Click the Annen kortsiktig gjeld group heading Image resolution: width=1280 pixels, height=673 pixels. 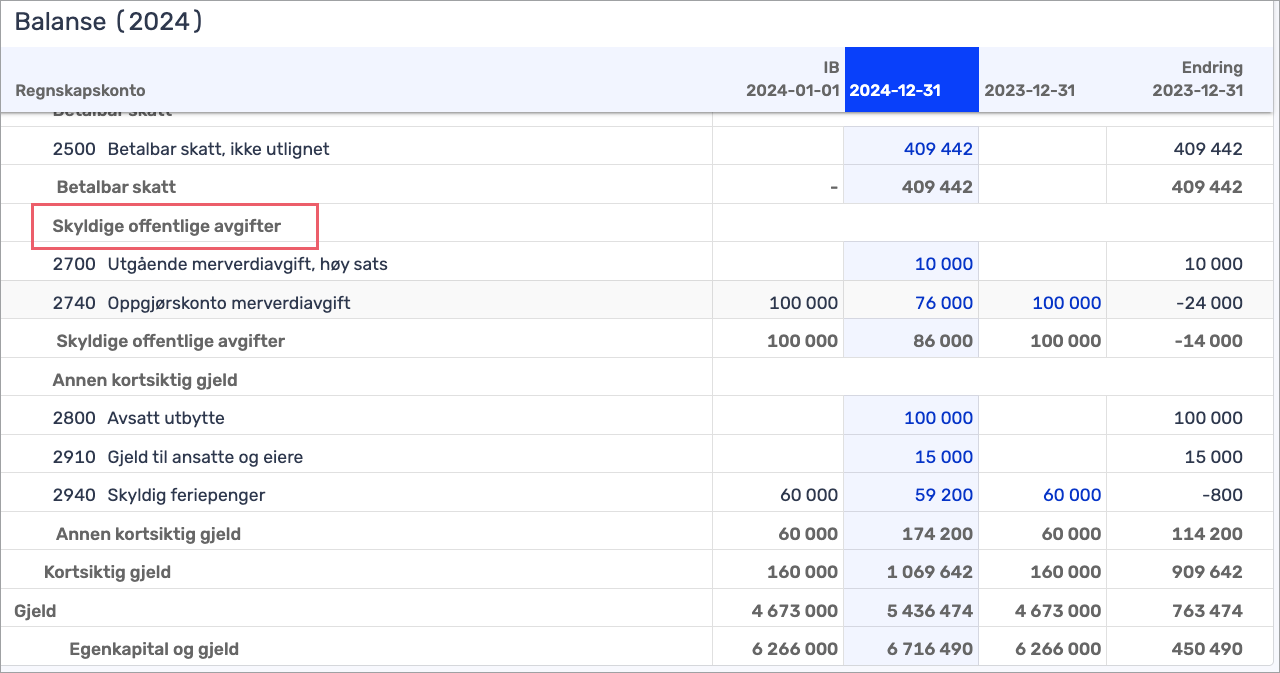[145, 380]
